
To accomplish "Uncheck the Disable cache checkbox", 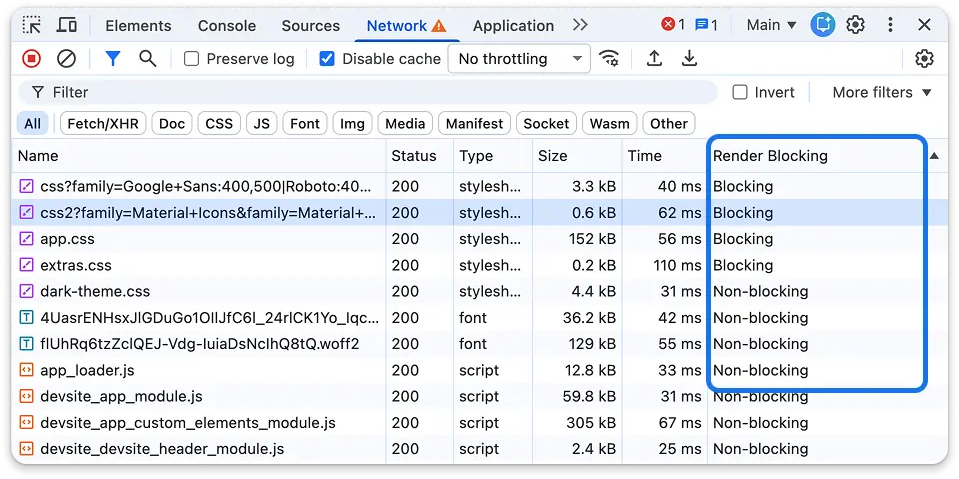I will click(327, 59).
